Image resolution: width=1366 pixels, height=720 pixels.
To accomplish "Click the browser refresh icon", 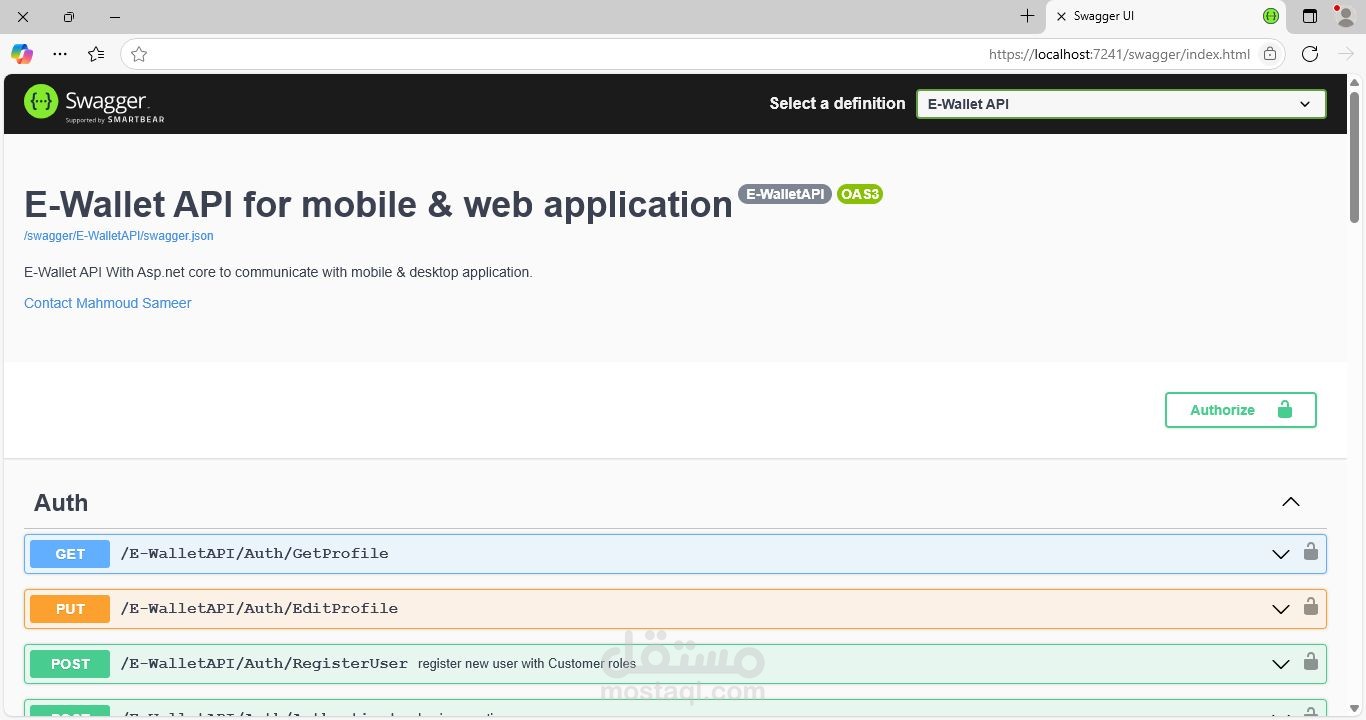I will click(1310, 54).
